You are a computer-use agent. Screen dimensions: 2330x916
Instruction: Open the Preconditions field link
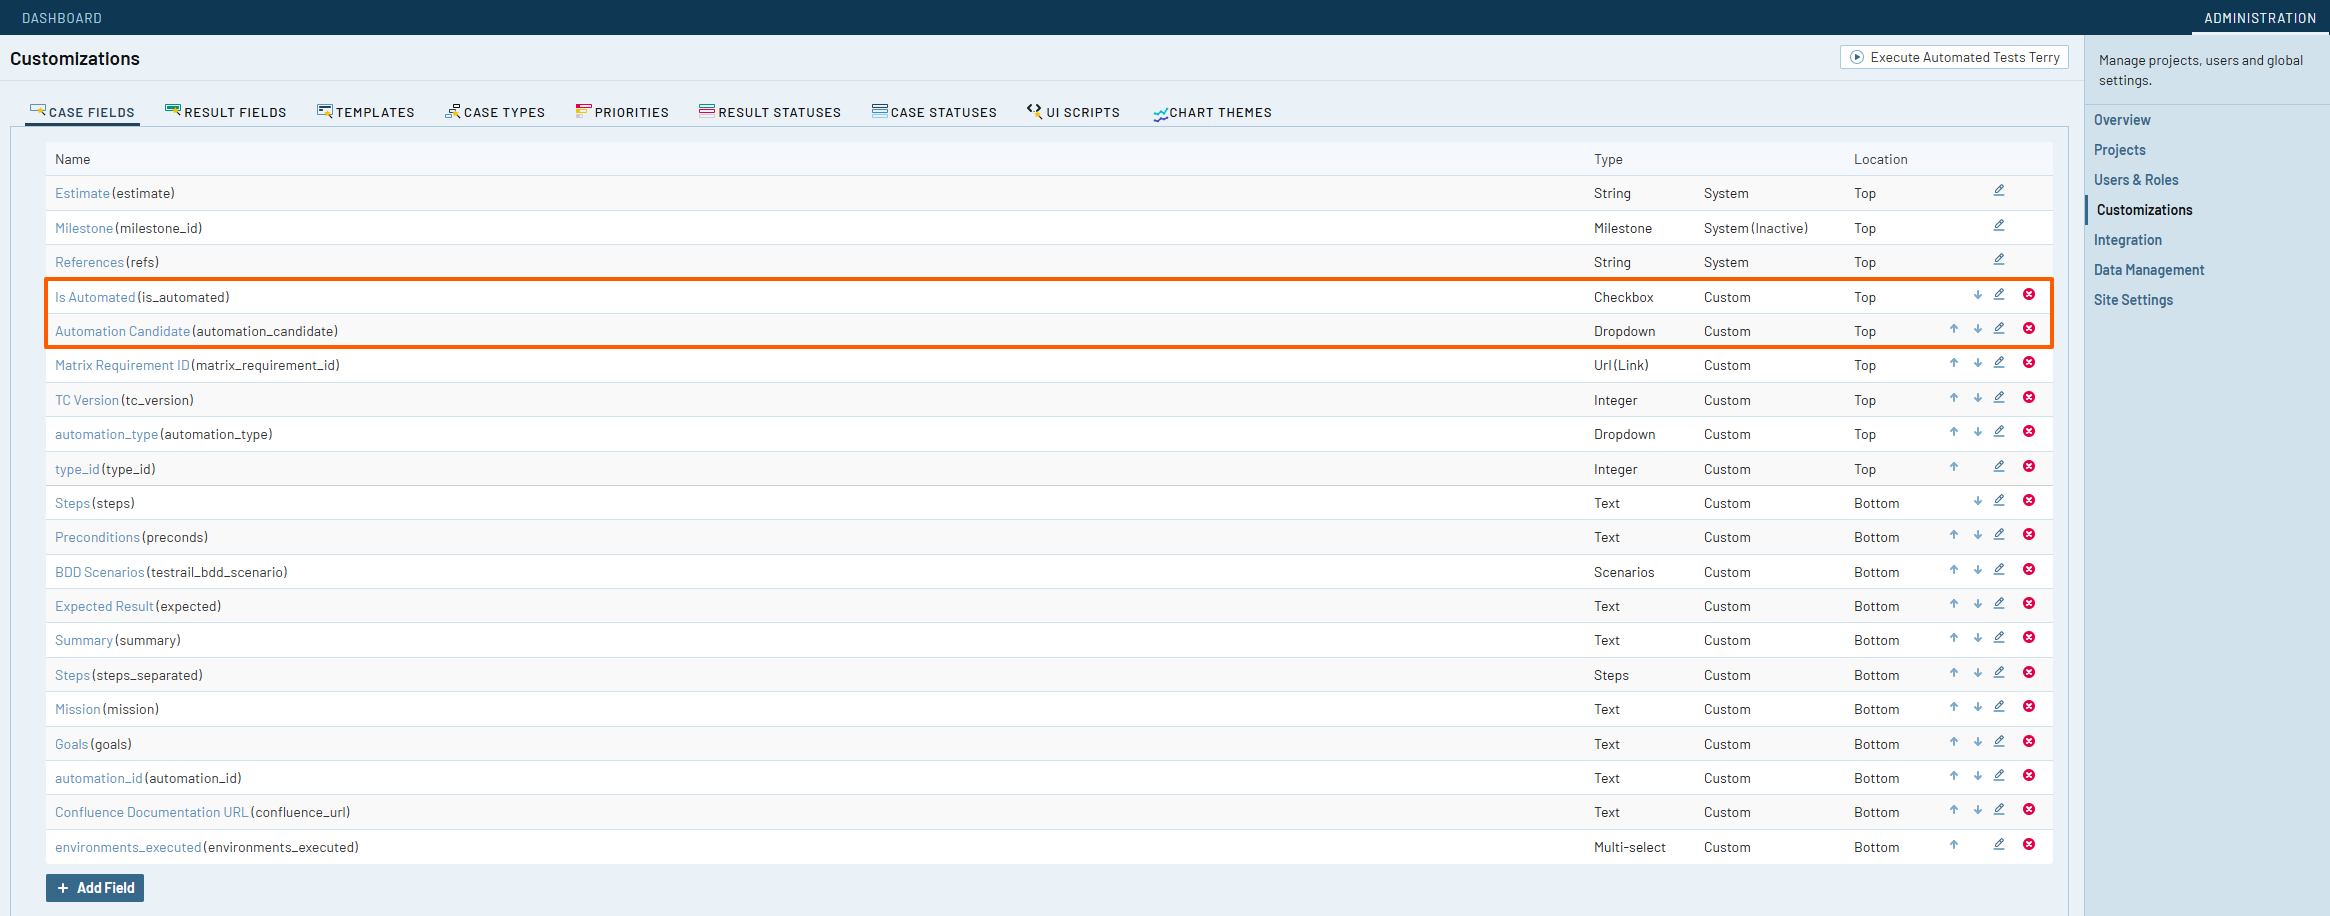[x=97, y=538]
